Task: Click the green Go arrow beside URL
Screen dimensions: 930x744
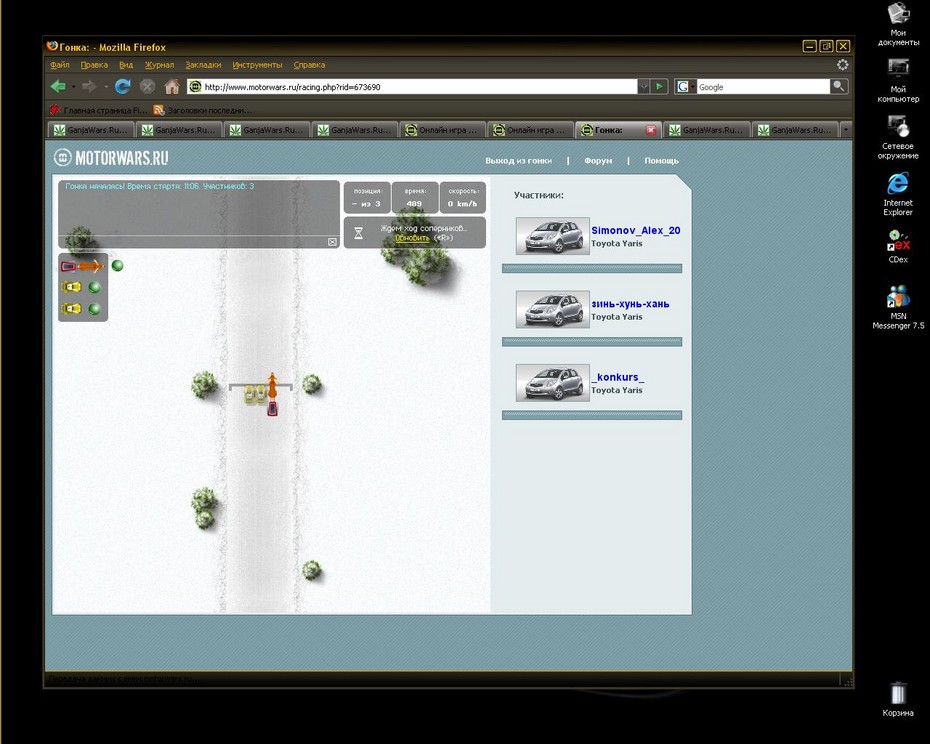Action: [660, 87]
